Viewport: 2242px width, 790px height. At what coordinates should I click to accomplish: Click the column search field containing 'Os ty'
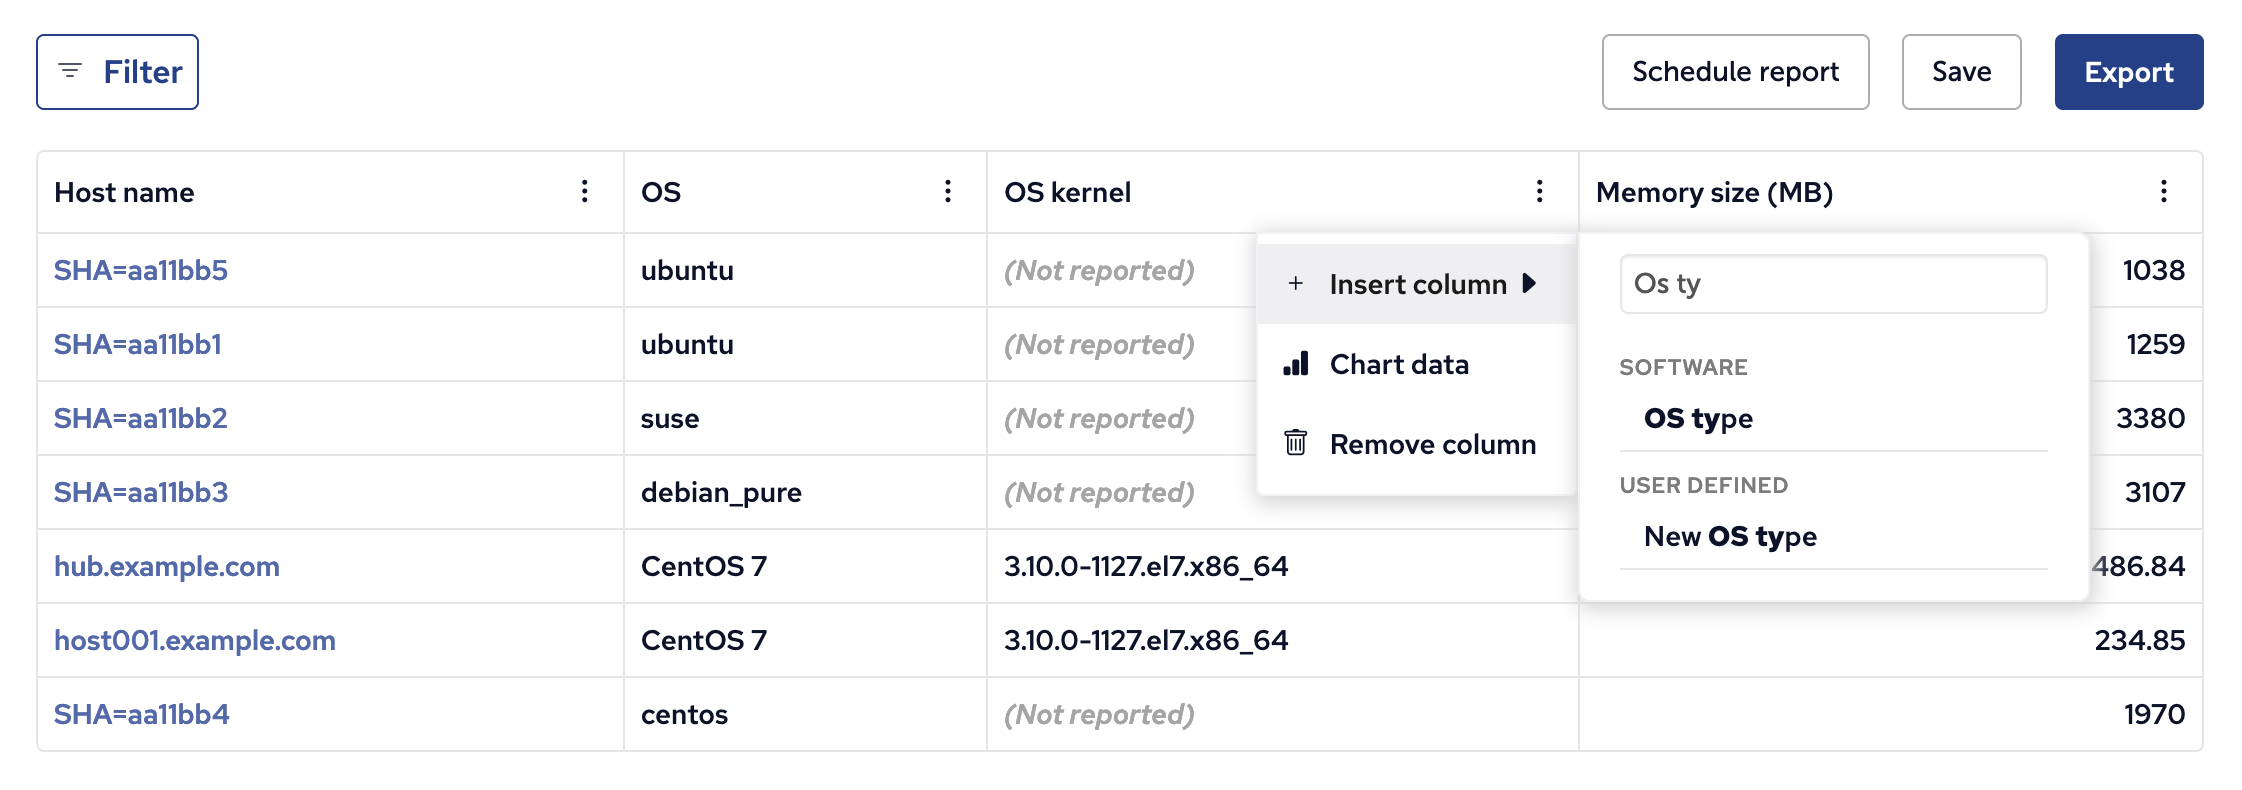1832,284
